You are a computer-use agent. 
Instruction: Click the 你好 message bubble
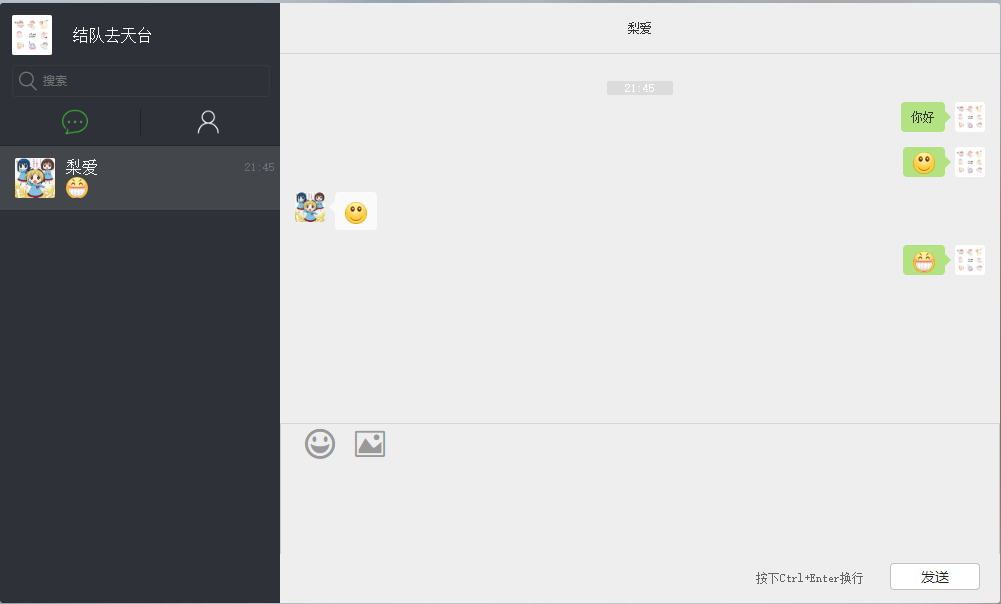(x=923, y=117)
